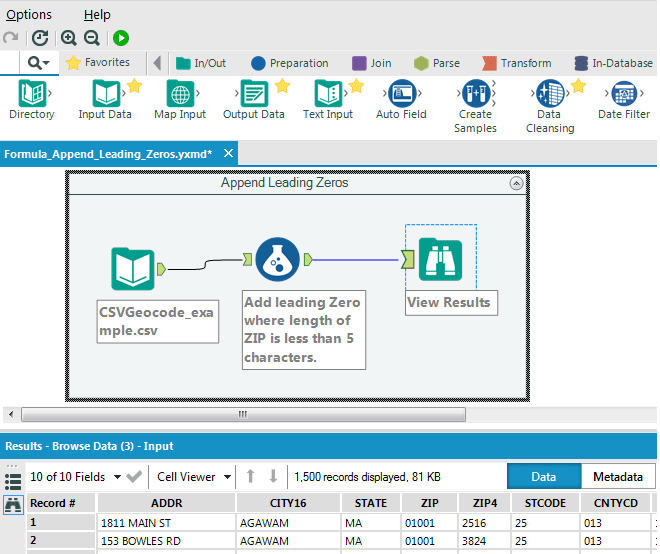Collapse the Append Leading Zeros container
The width and height of the screenshot is (660, 554).
516,184
